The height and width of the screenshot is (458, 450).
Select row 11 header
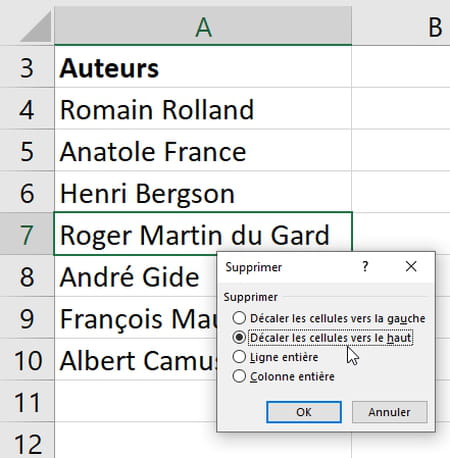[x=27, y=401]
